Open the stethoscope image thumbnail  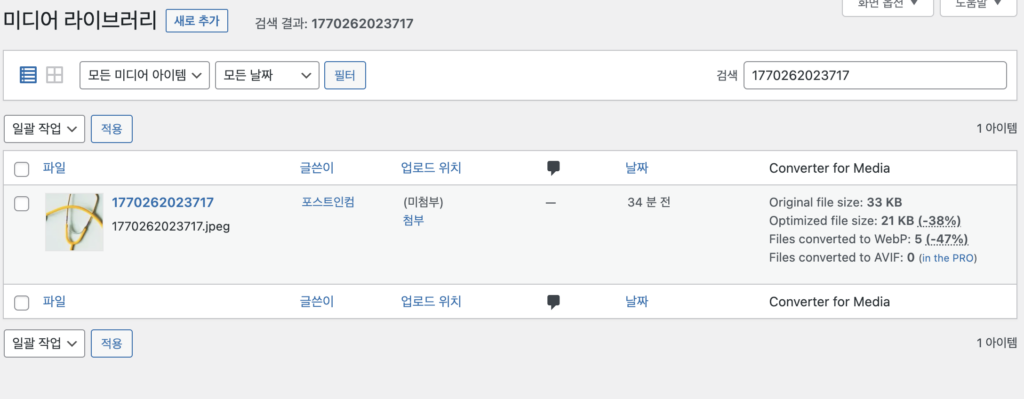tap(74, 222)
